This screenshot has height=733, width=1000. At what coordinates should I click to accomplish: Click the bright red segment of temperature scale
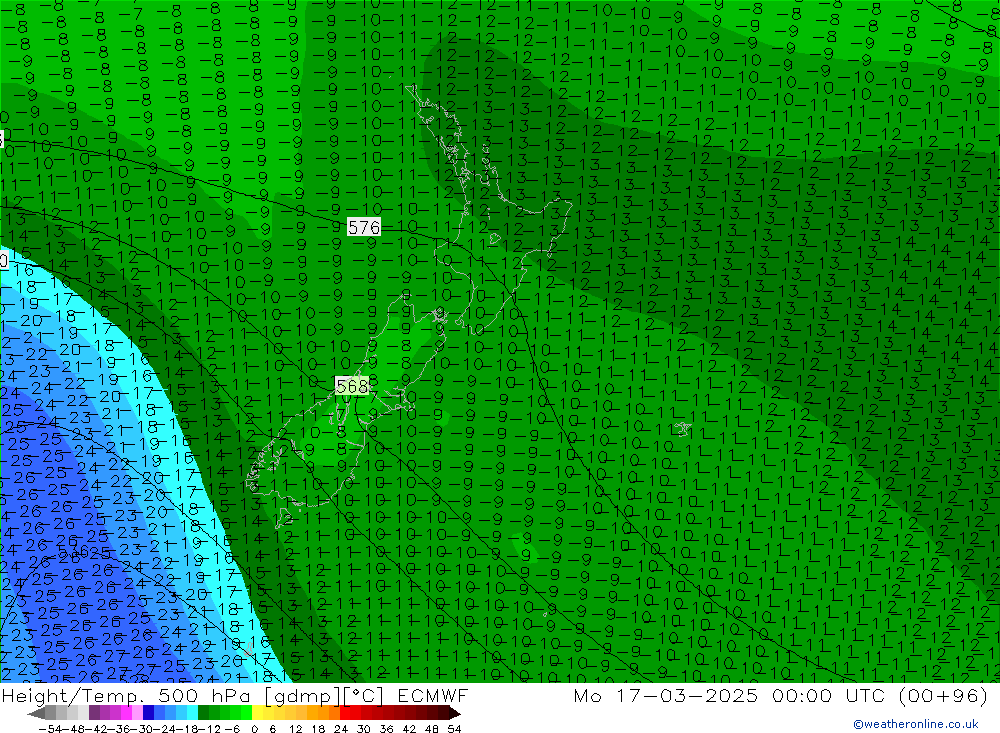(345, 713)
